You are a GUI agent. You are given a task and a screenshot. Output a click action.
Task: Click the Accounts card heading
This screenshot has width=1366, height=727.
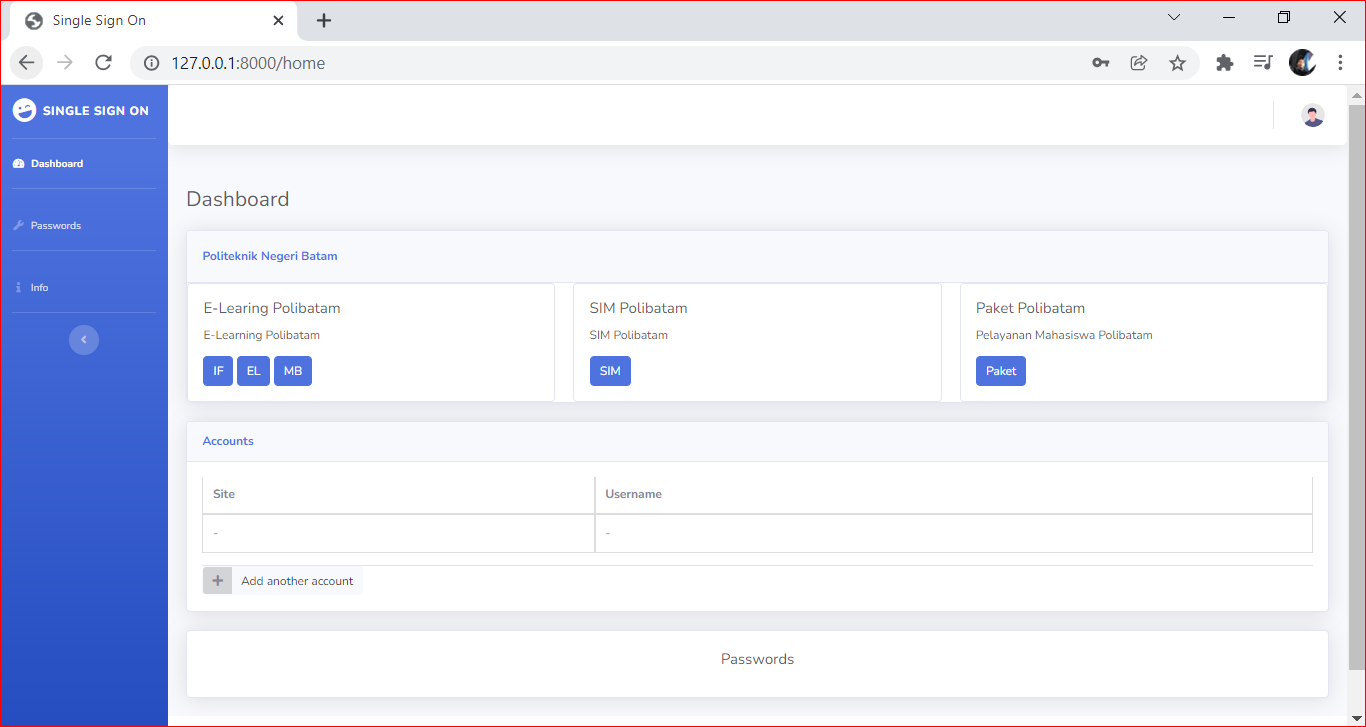pos(228,441)
